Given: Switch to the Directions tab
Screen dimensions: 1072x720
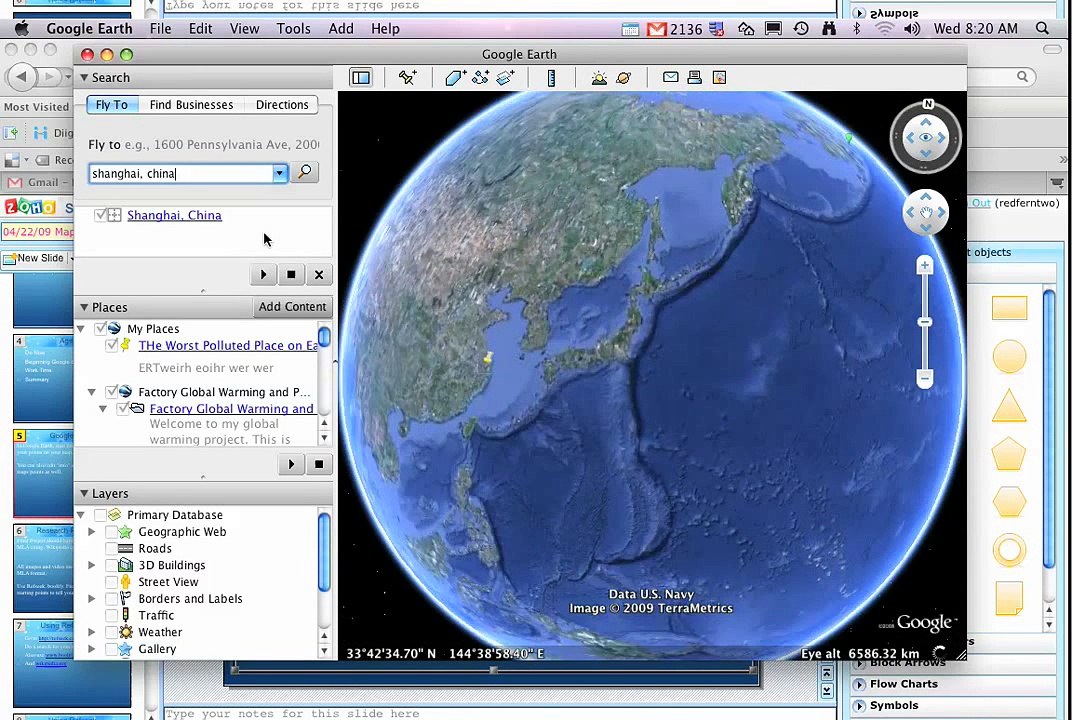Looking at the screenshot, I should pos(282,105).
